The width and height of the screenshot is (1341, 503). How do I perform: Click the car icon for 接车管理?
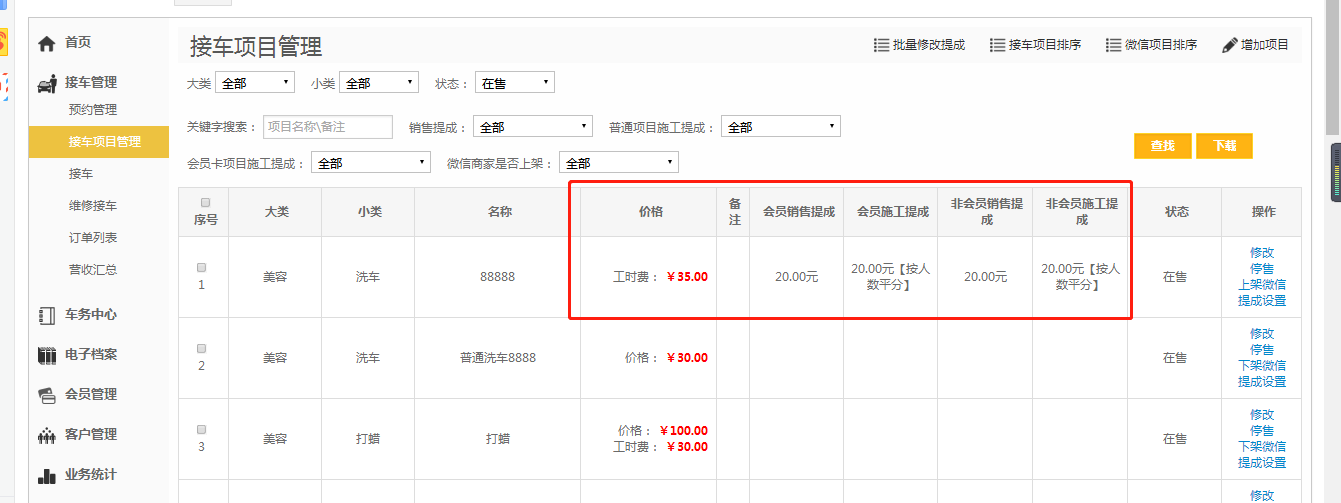coord(46,83)
